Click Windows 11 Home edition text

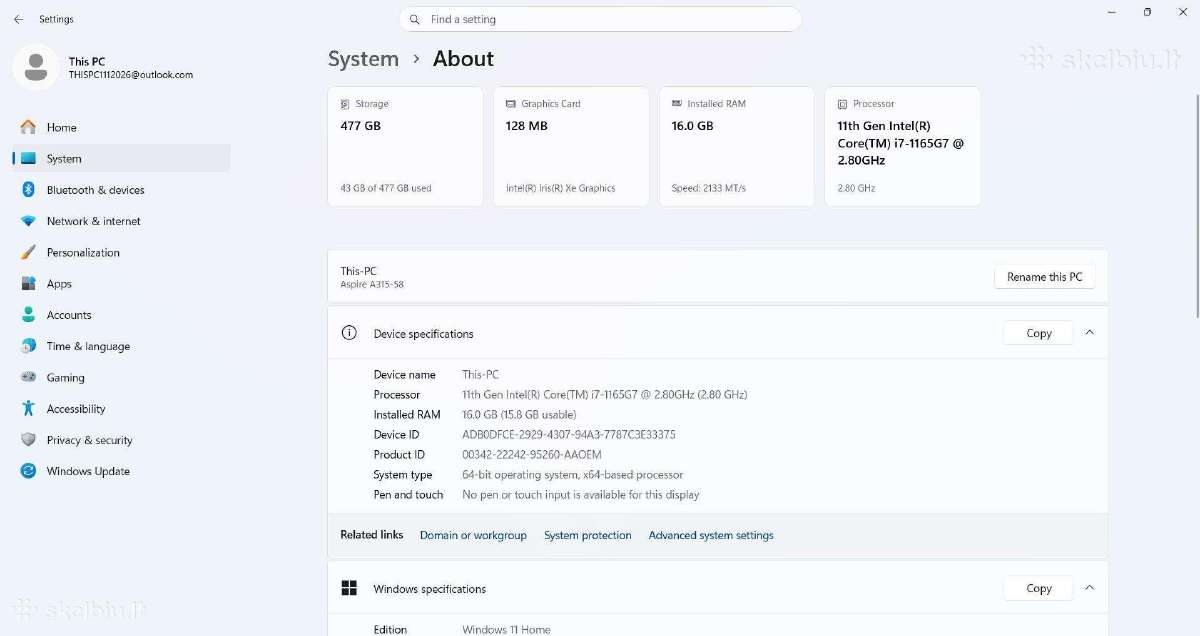pyautogui.click(x=506, y=629)
